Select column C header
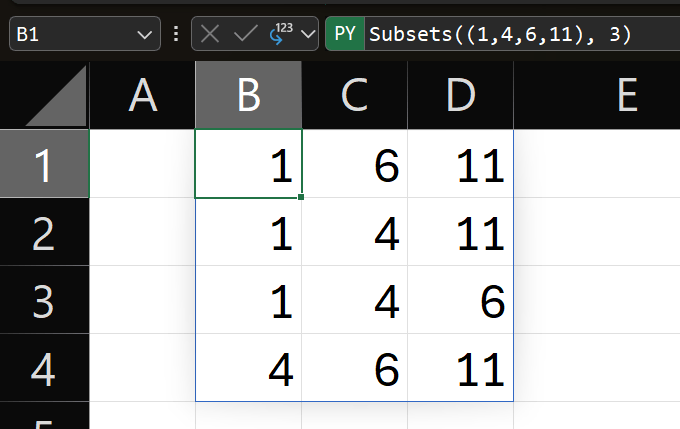680x429 pixels. click(354, 95)
